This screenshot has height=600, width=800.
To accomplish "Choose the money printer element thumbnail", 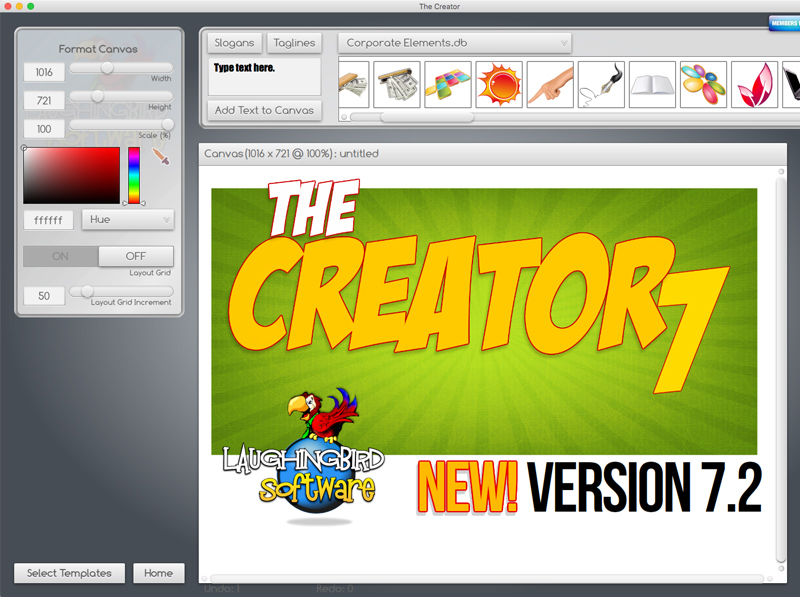I will [397, 85].
